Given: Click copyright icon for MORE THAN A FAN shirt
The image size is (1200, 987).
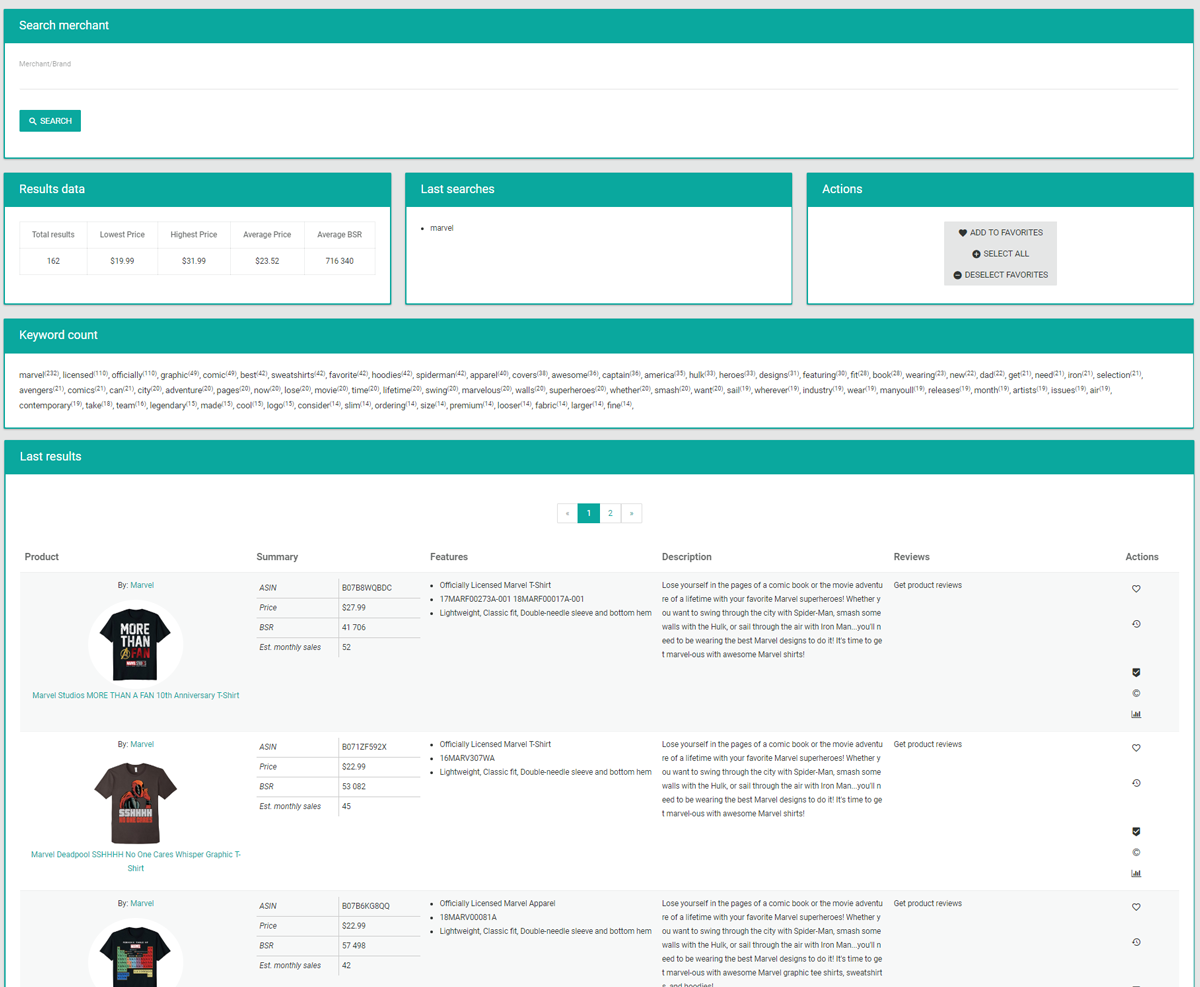Looking at the screenshot, I should (1136, 693).
